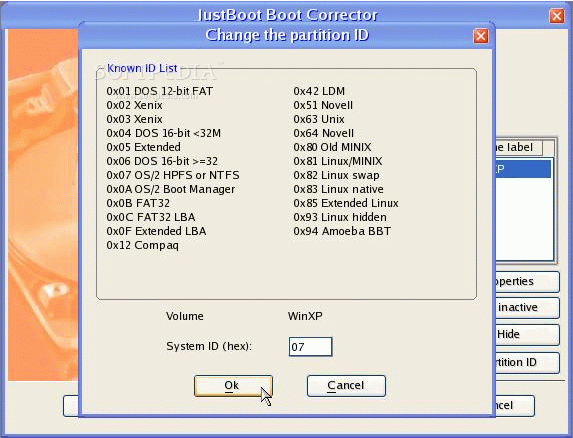Click the 0x63 Unix entry

(319, 119)
